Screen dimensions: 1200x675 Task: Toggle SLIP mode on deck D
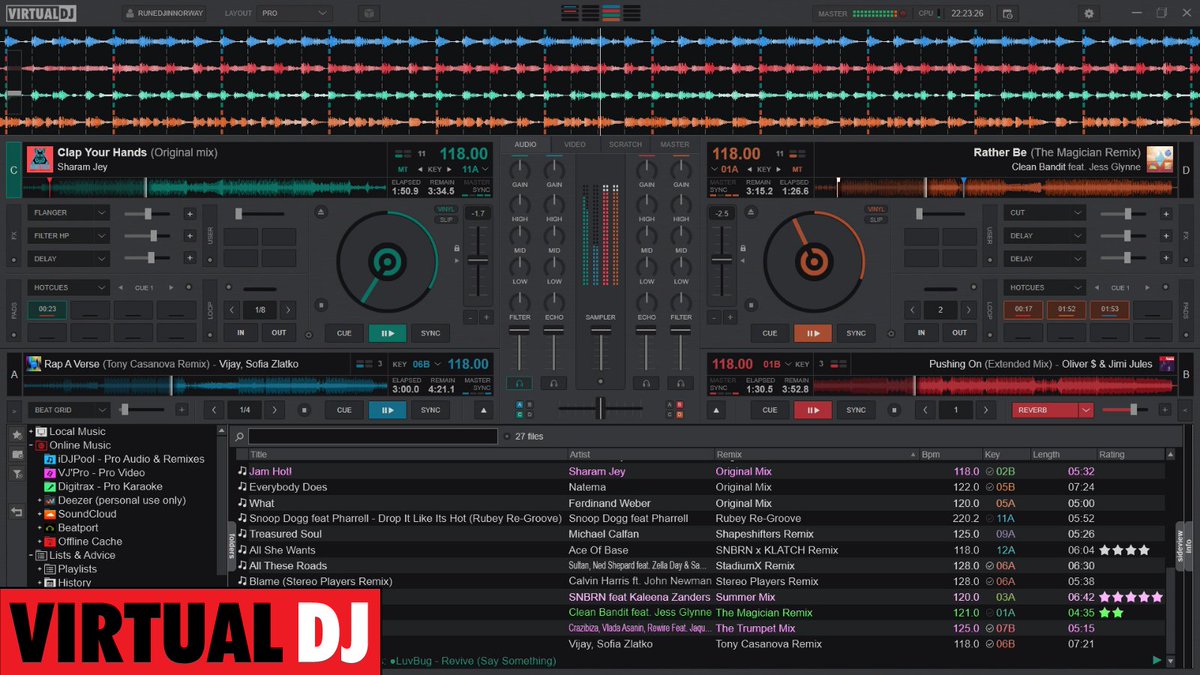pos(876,219)
